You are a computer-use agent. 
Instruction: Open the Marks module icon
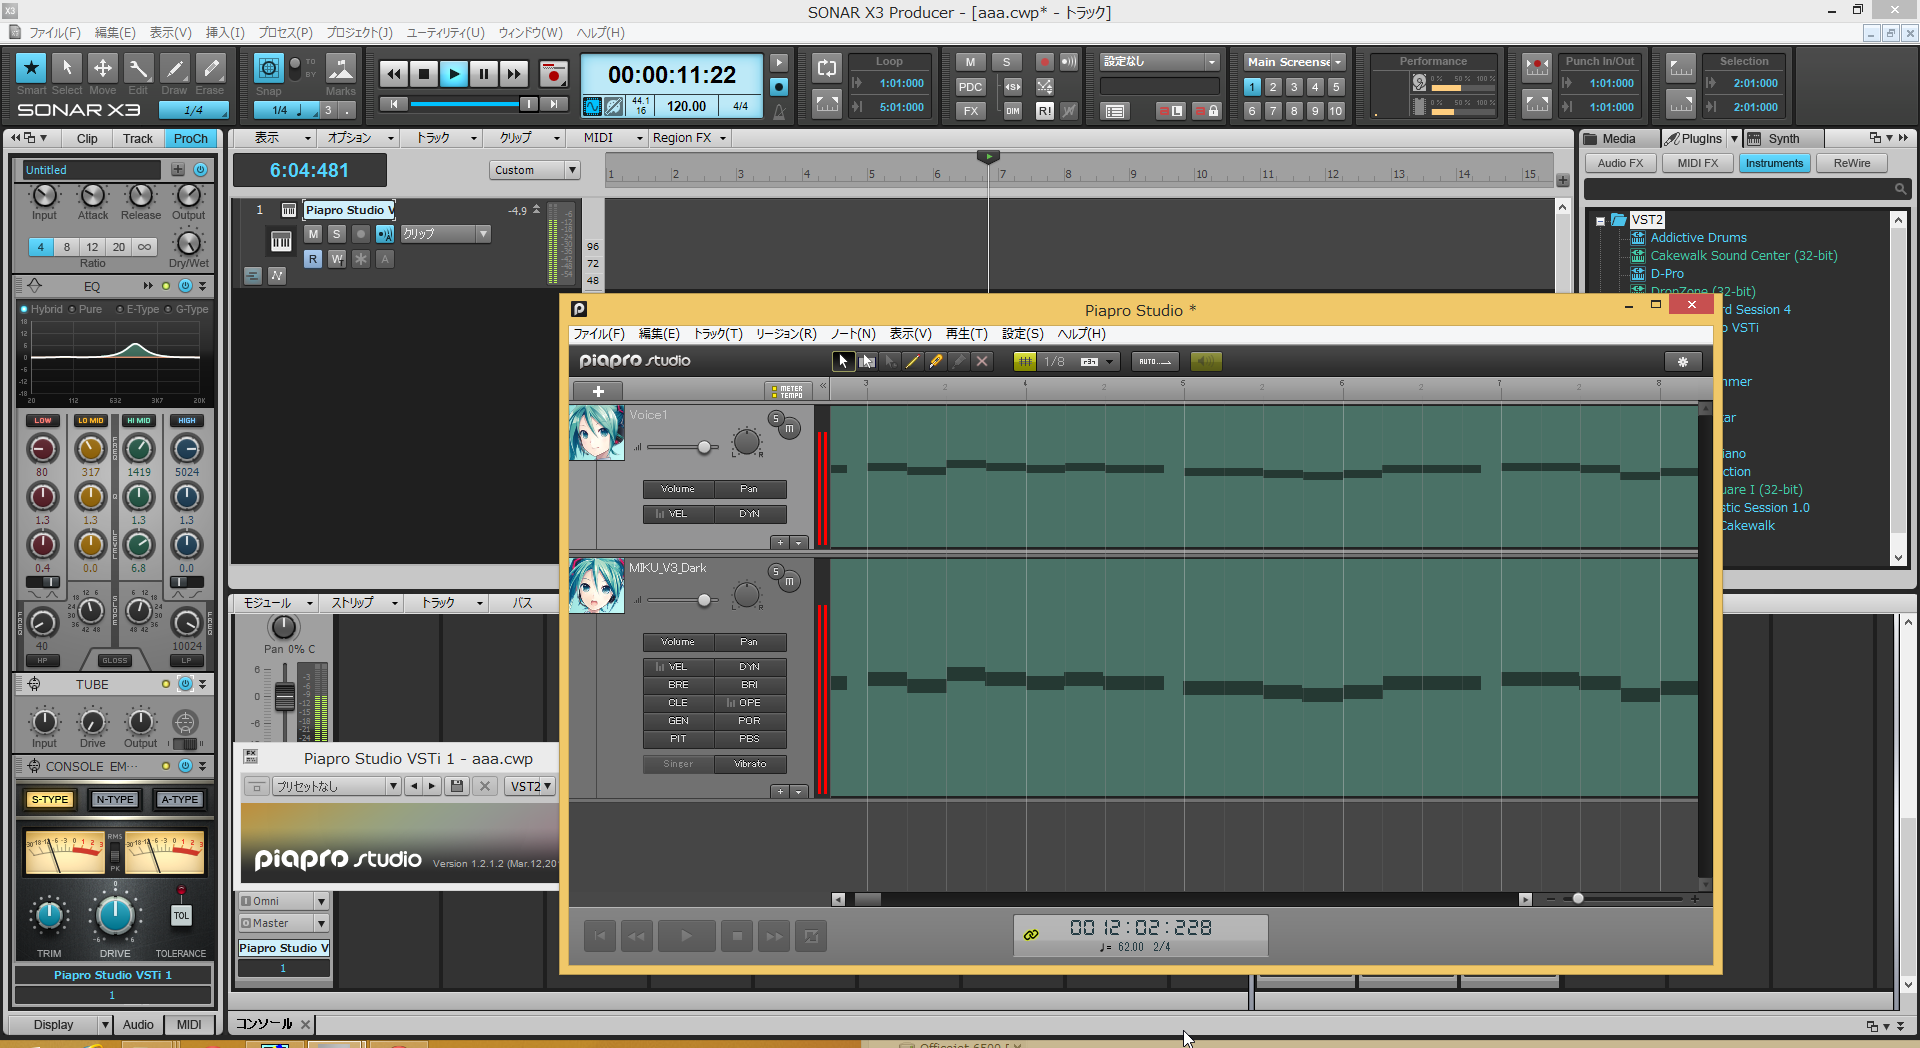pos(340,68)
